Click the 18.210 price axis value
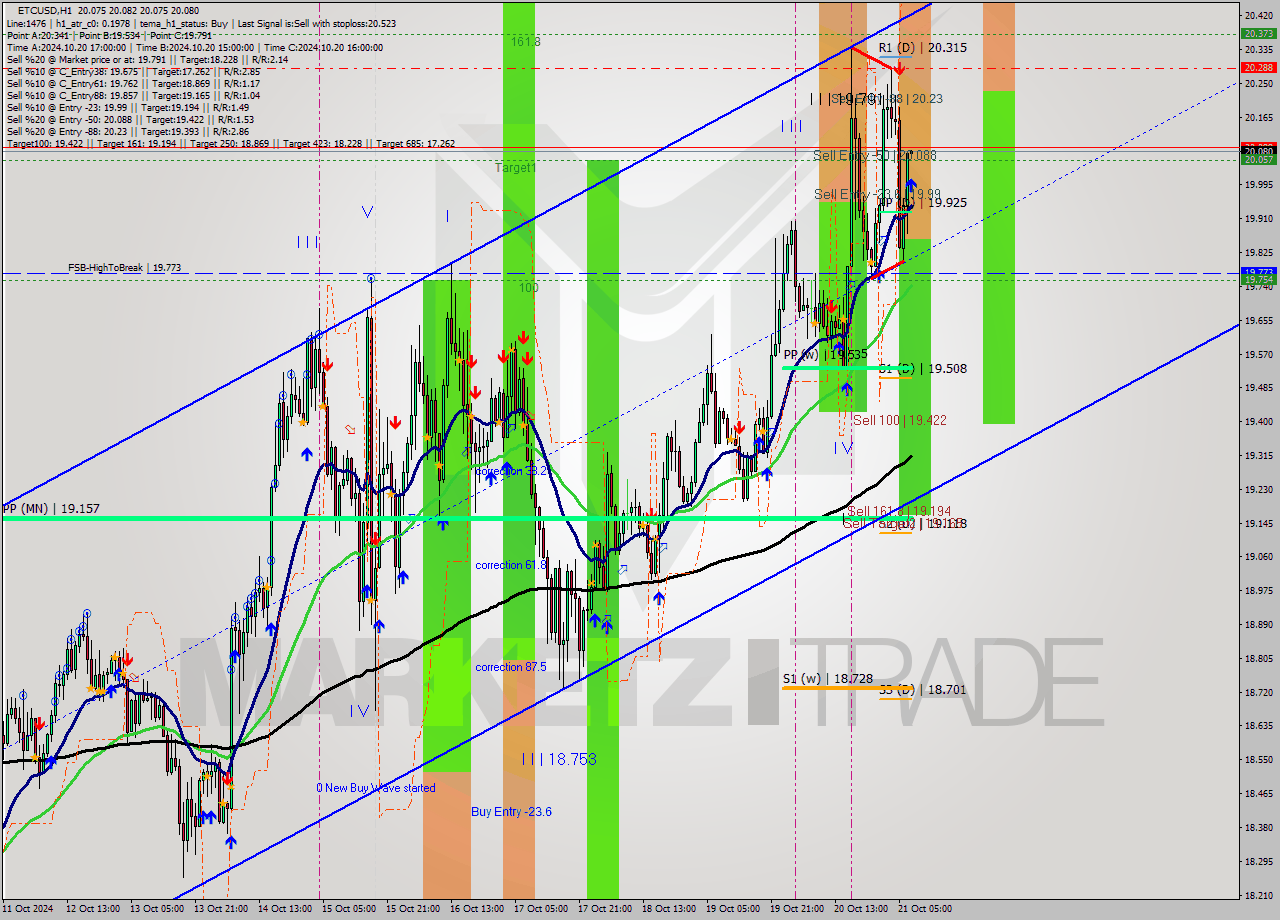The height and width of the screenshot is (920, 1280). [1258, 895]
